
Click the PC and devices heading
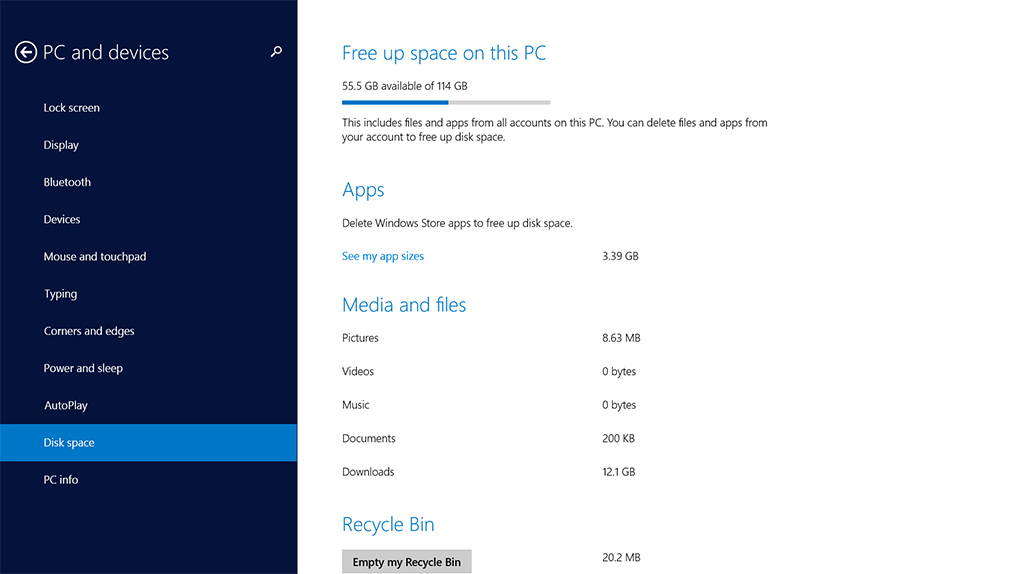point(106,53)
